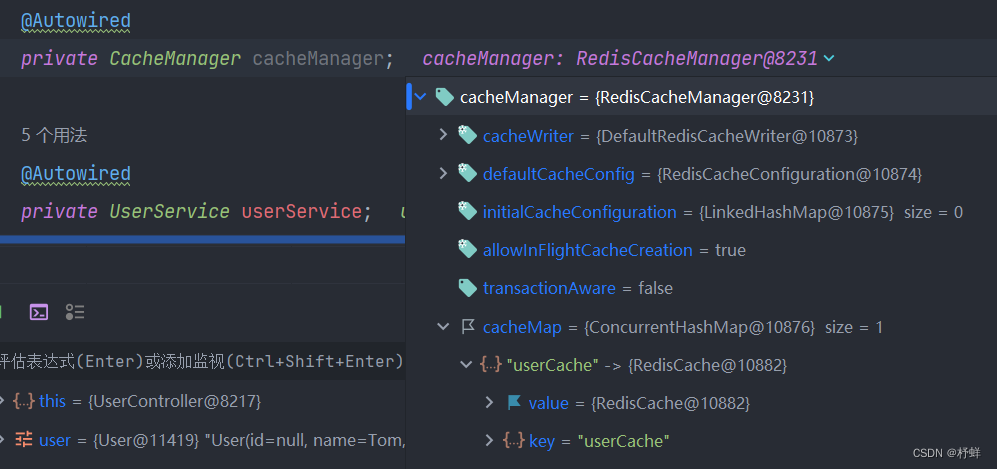Click the tag icon beside initialCacheConfiguration
997x469 pixels.
coord(466,212)
